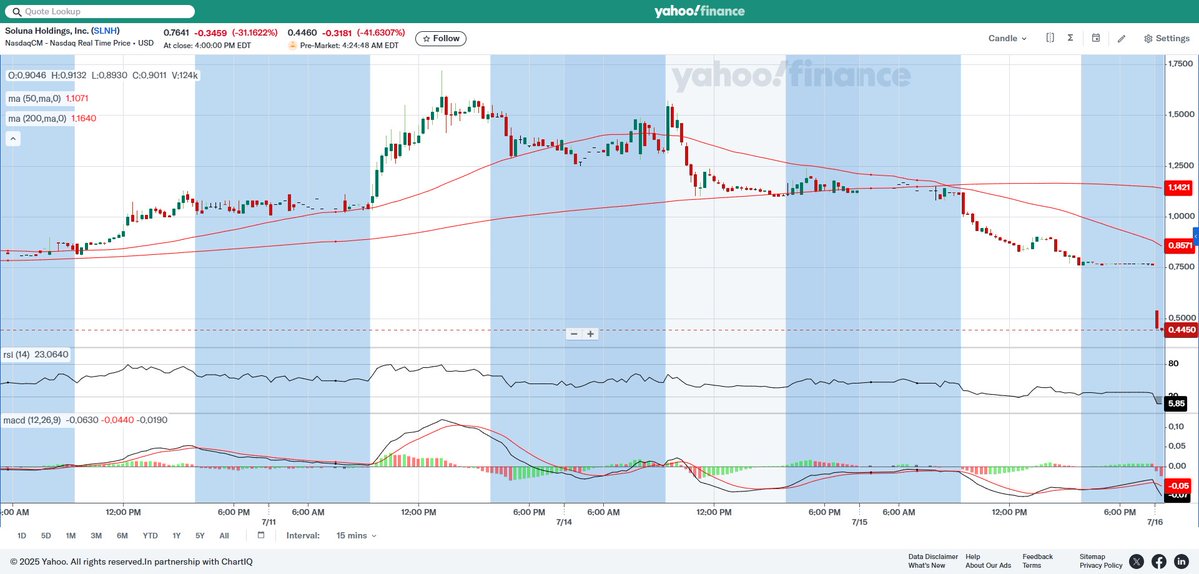Select the YTD range
This screenshot has height=574, width=1199.
click(150, 536)
